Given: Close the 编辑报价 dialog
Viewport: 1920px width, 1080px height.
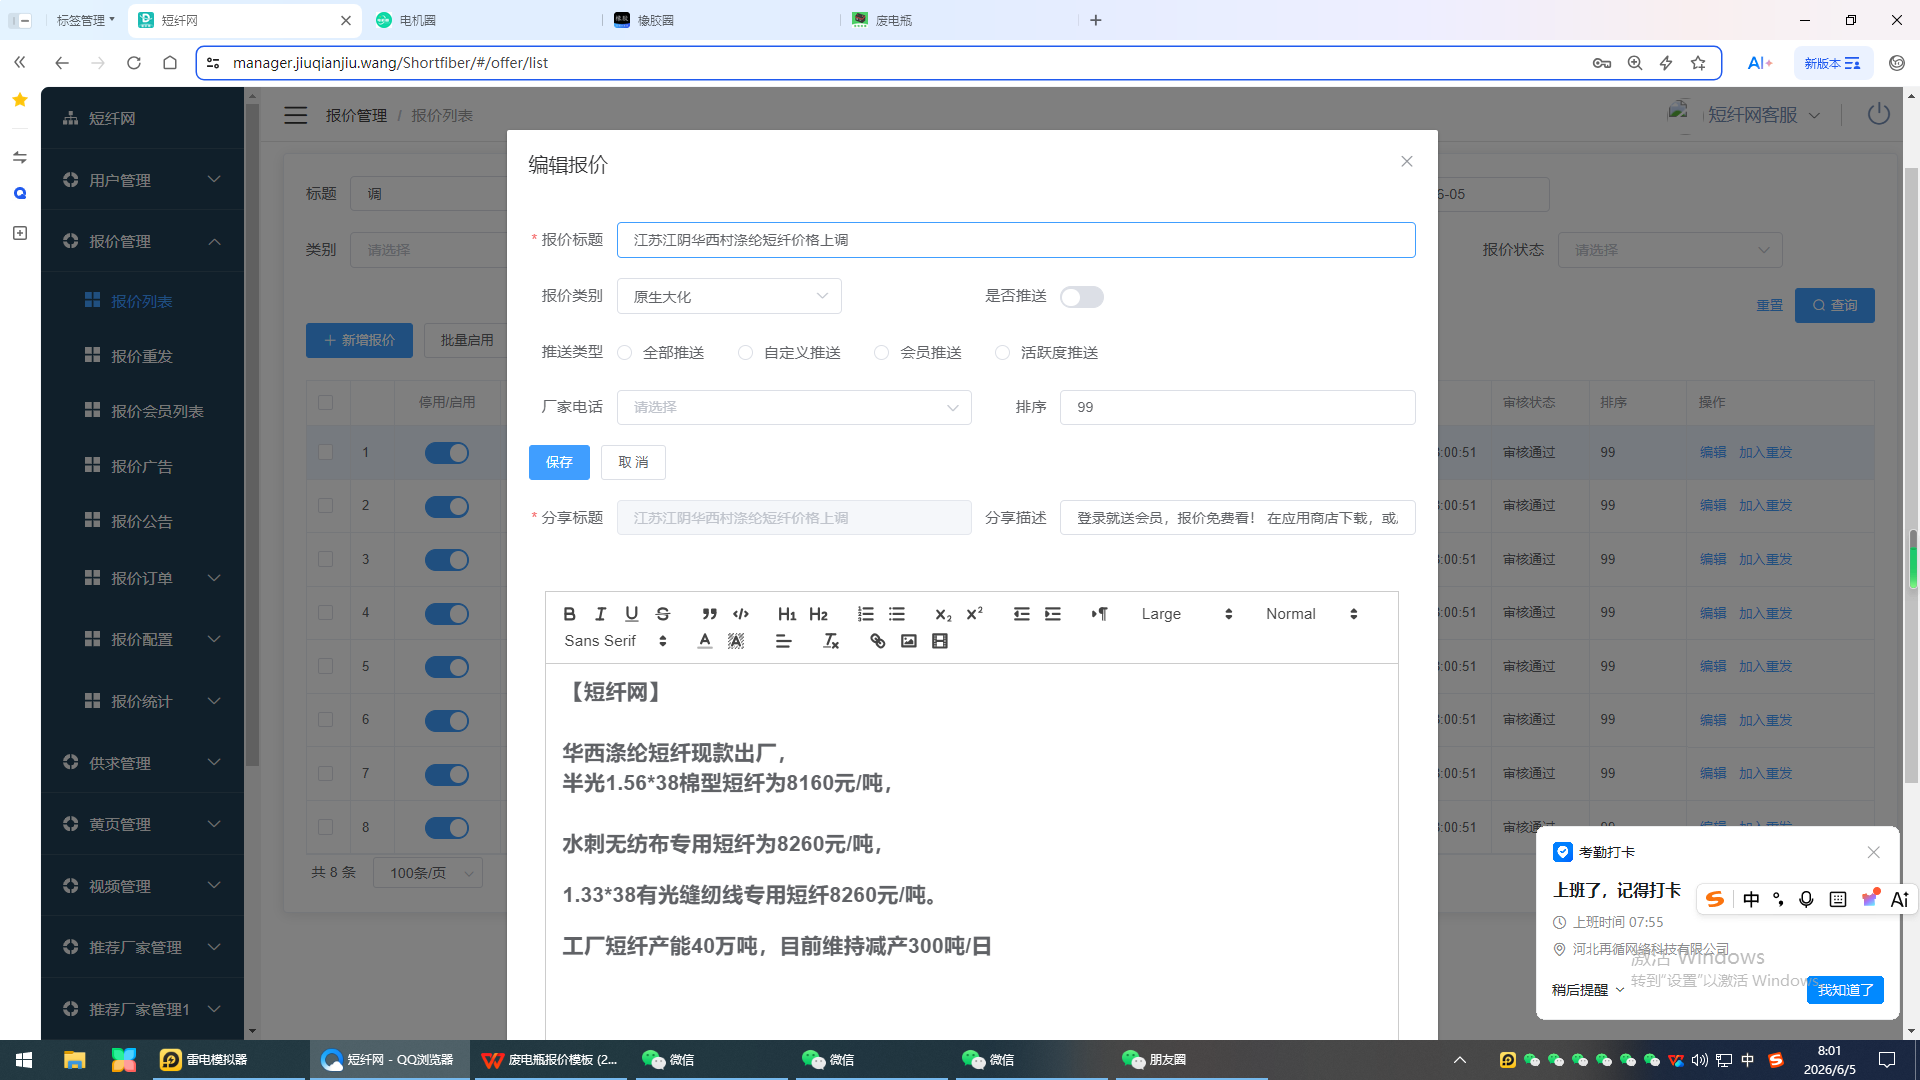Looking at the screenshot, I should (x=1407, y=162).
